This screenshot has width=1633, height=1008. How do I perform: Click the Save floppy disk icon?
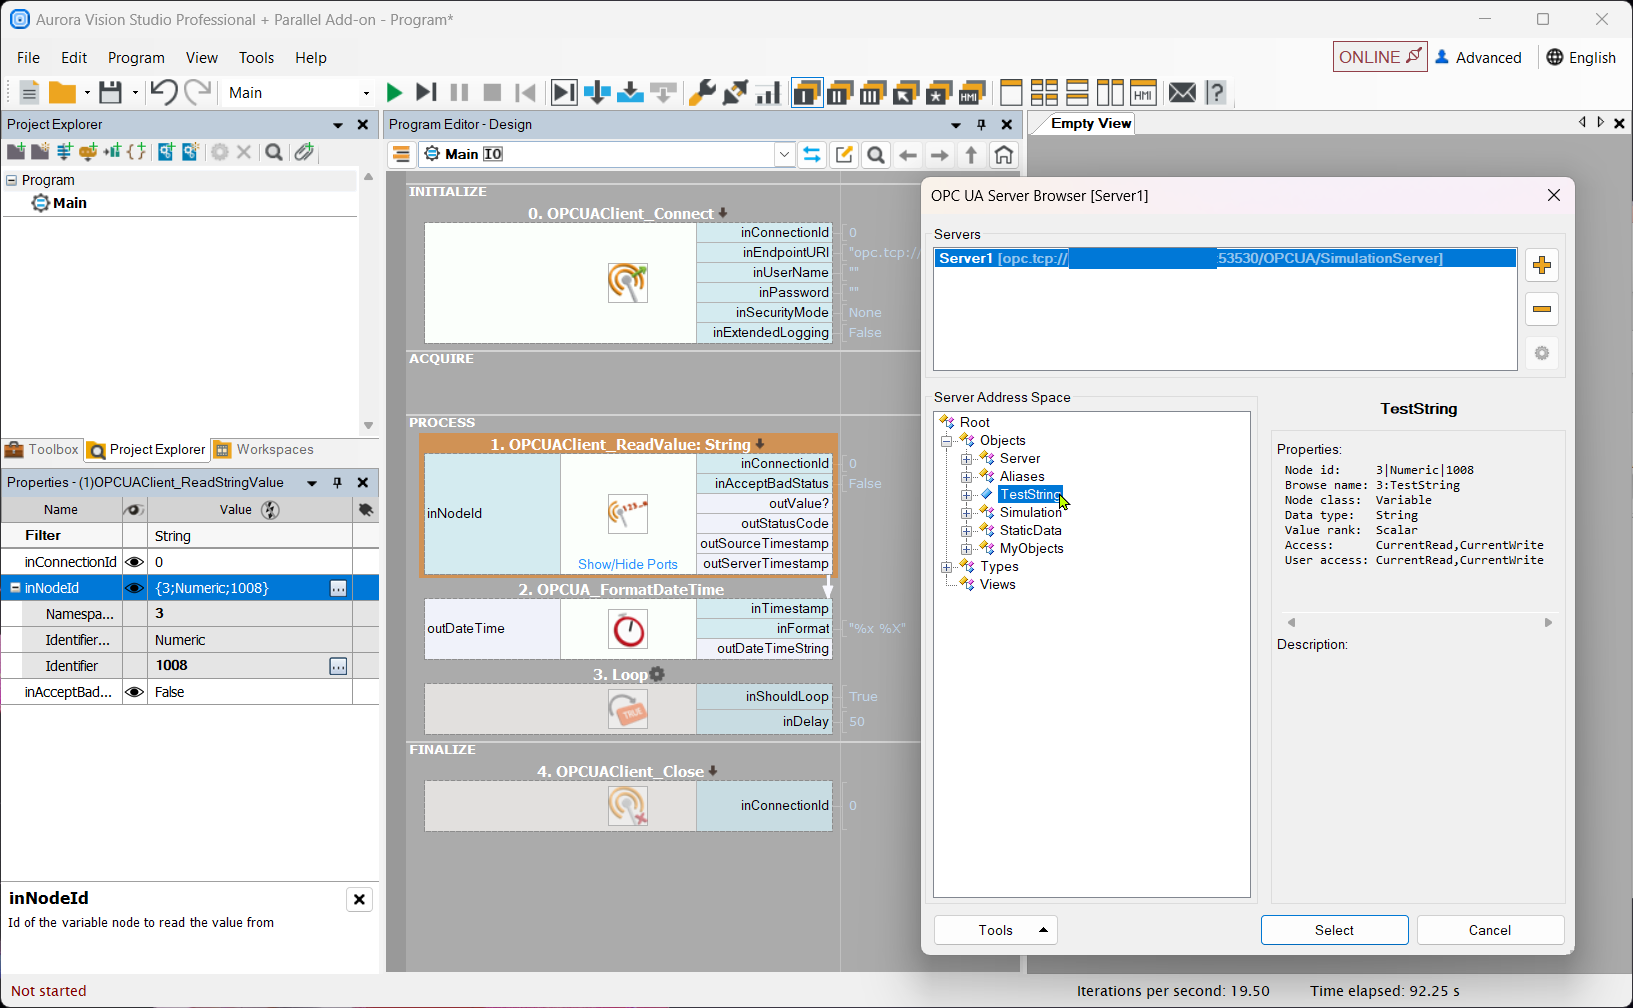(110, 93)
